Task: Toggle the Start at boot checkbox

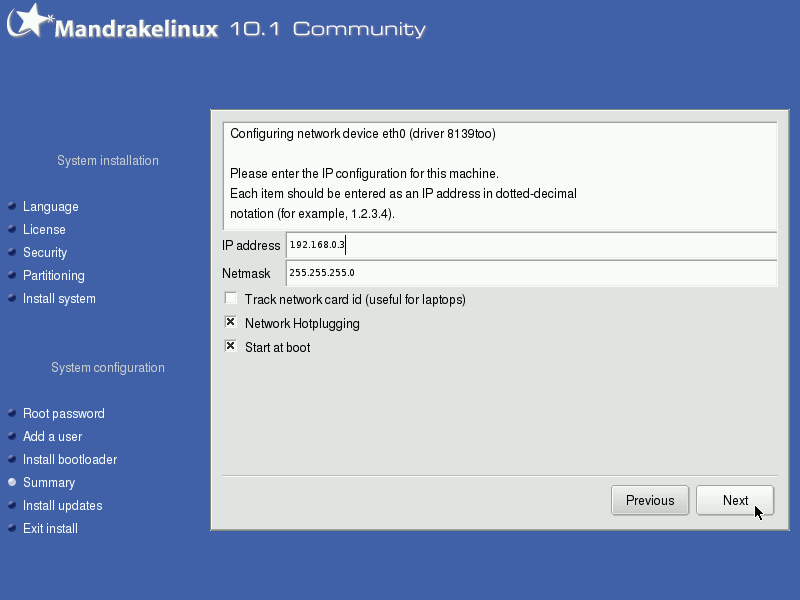Action: click(x=231, y=346)
